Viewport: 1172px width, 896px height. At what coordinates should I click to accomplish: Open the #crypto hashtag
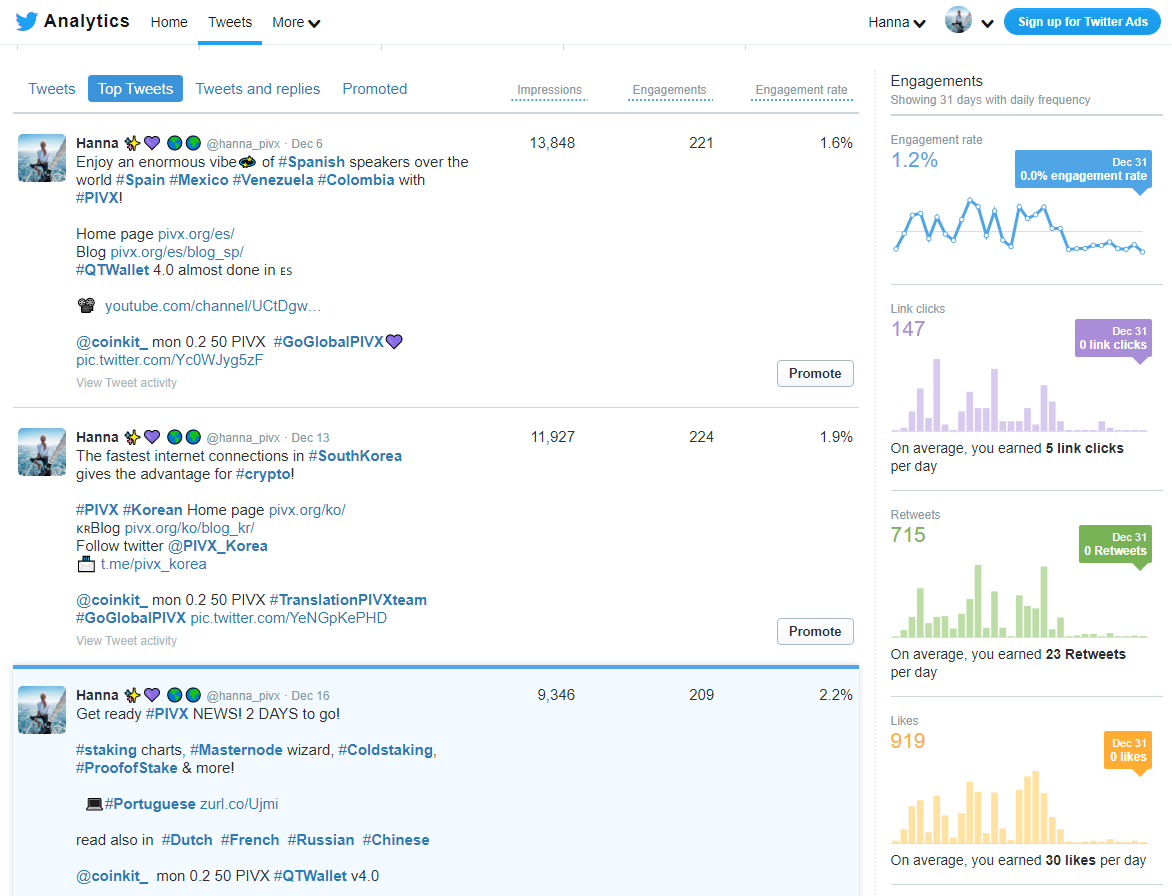pos(263,474)
